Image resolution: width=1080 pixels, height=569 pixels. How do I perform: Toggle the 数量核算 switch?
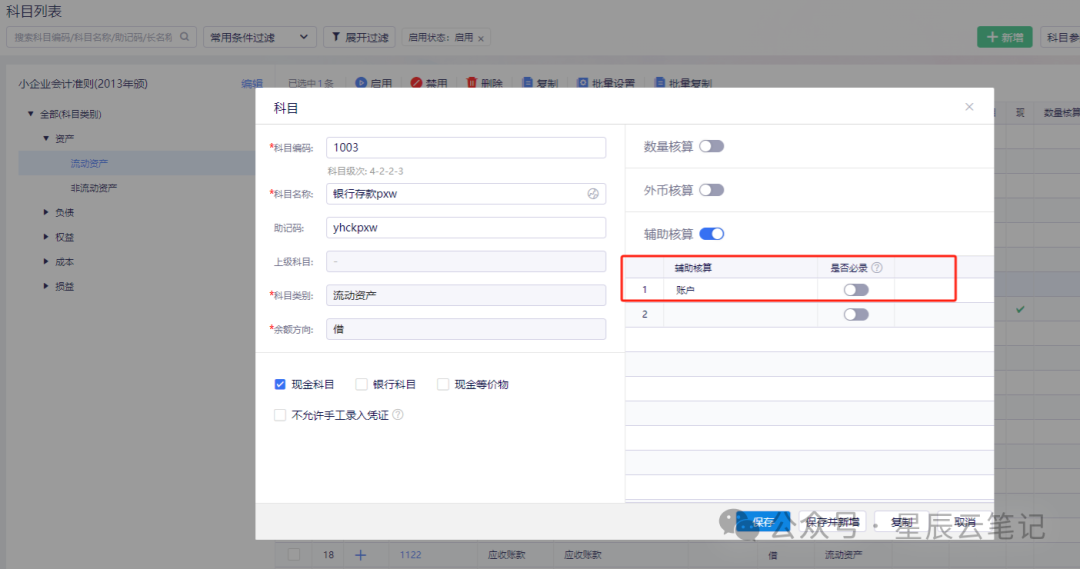tap(712, 146)
